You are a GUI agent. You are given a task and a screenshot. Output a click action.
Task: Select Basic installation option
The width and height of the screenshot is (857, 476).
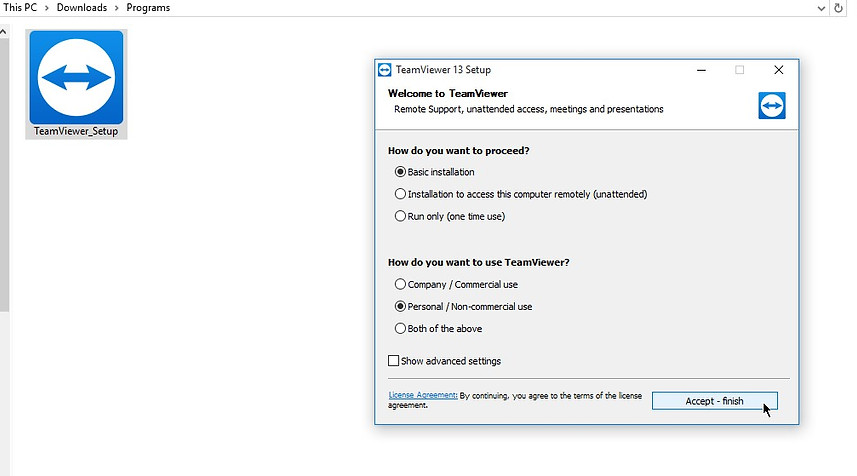(x=435, y=172)
